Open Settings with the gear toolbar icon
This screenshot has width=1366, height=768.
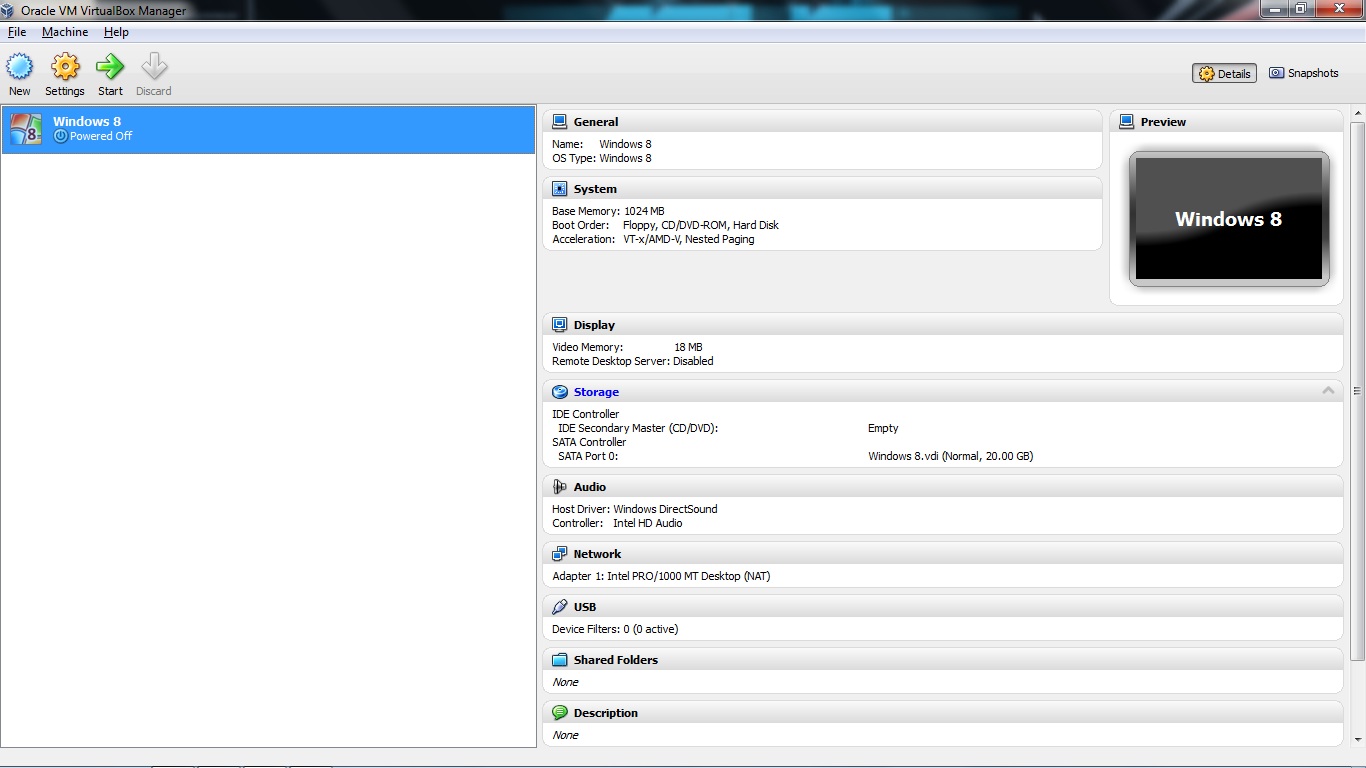[x=65, y=67]
